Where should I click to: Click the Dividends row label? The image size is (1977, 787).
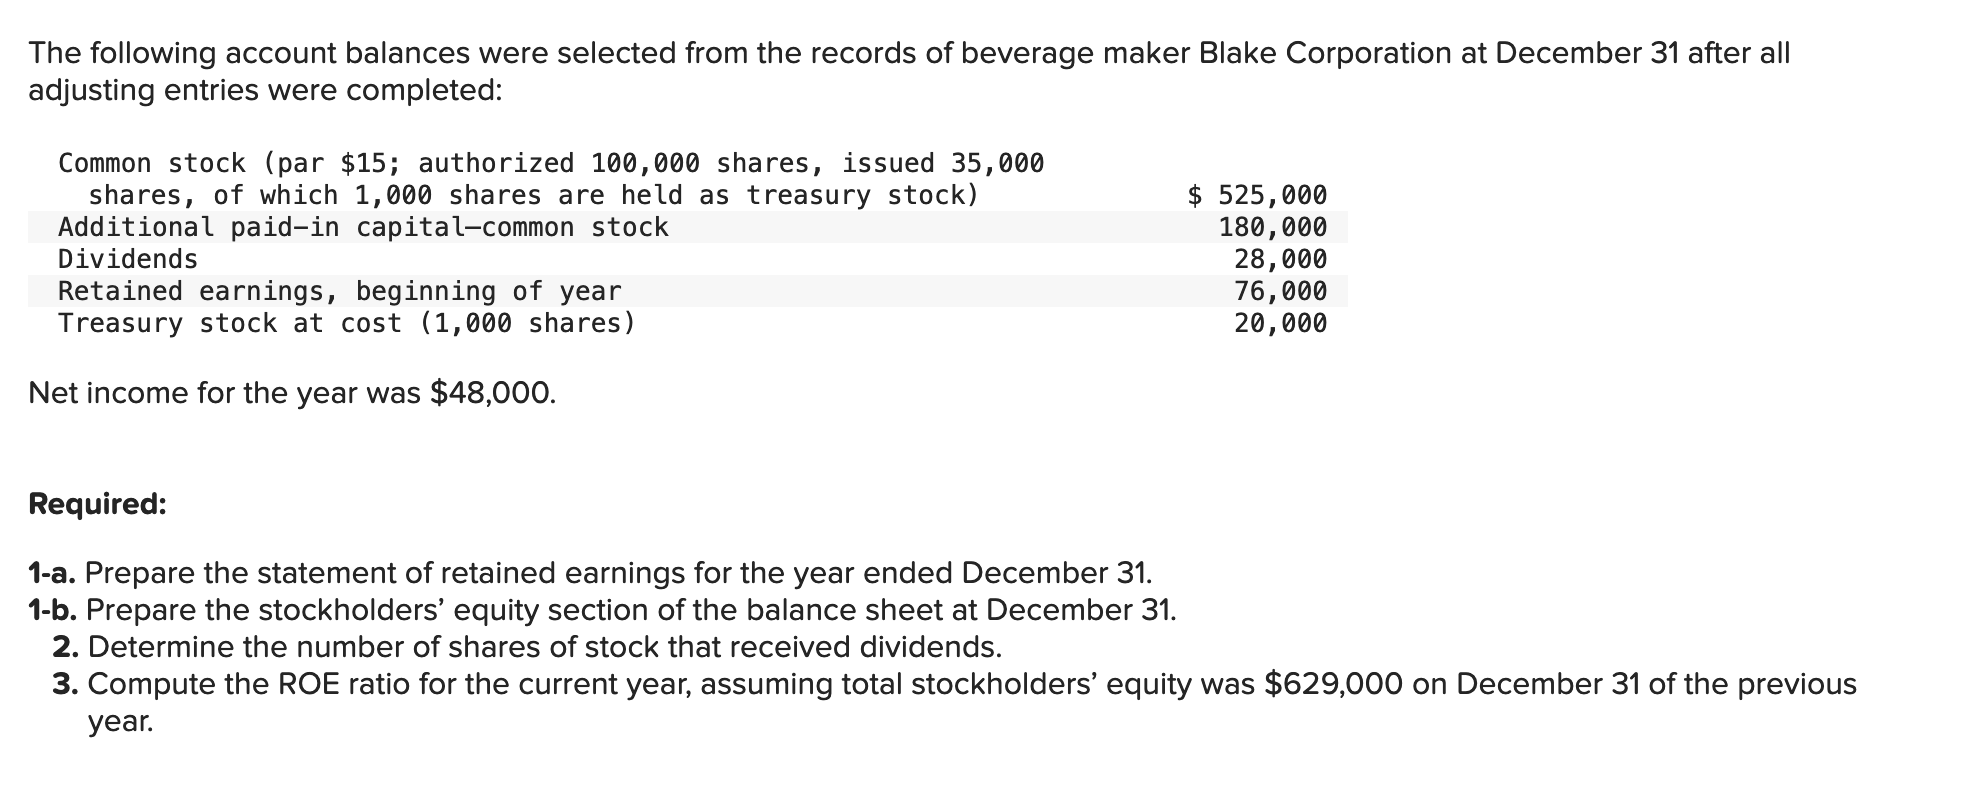tap(128, 259)
